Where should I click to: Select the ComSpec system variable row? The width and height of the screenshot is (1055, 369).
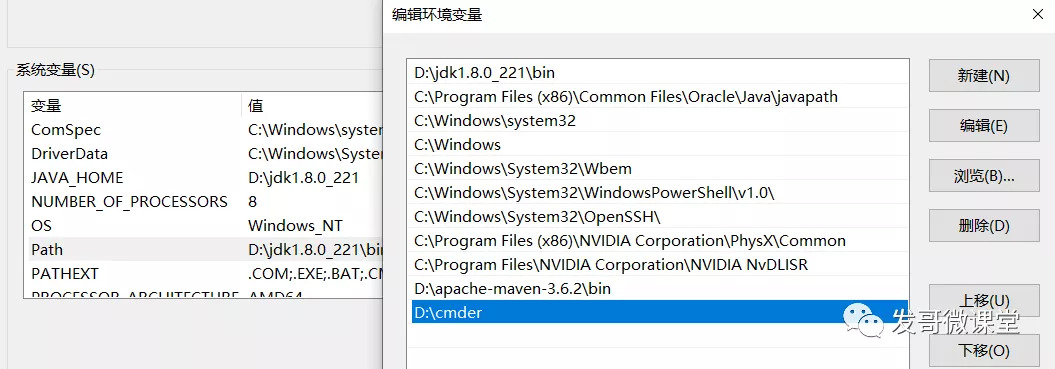click(x=203, y=129)
